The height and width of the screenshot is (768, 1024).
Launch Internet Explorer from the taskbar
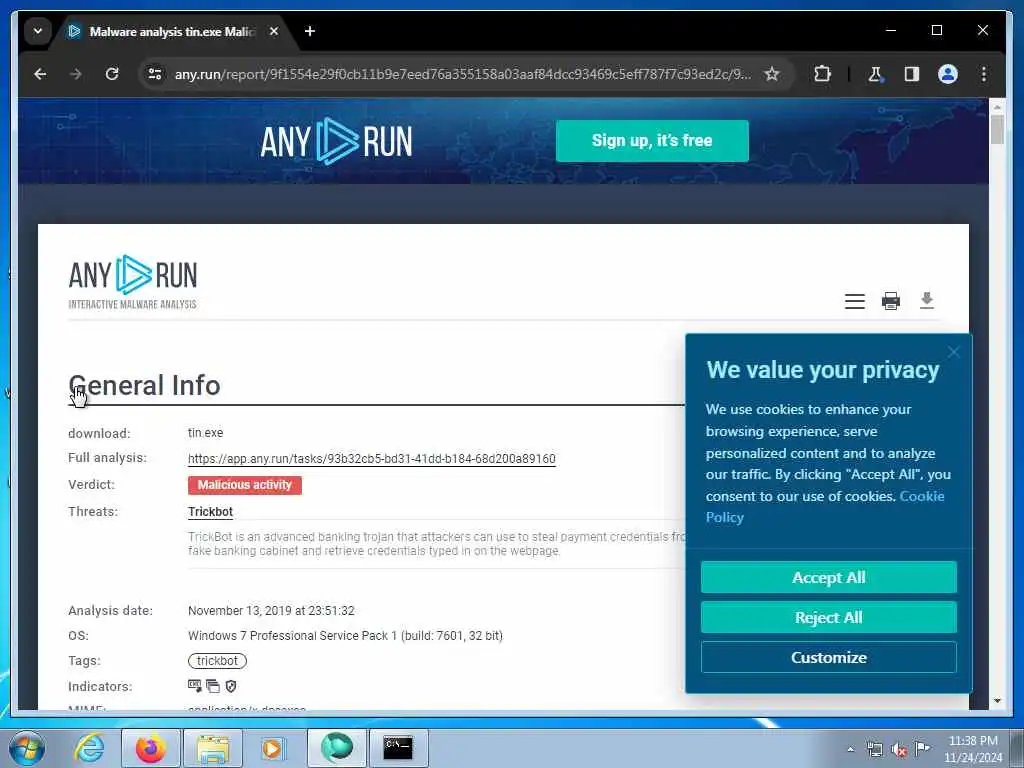coord(89,748)
